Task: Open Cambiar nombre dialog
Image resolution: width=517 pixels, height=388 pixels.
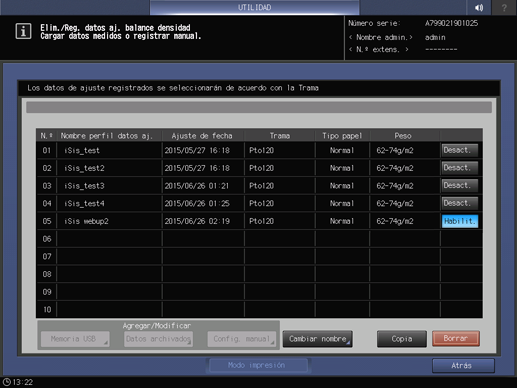Action: 317,339
